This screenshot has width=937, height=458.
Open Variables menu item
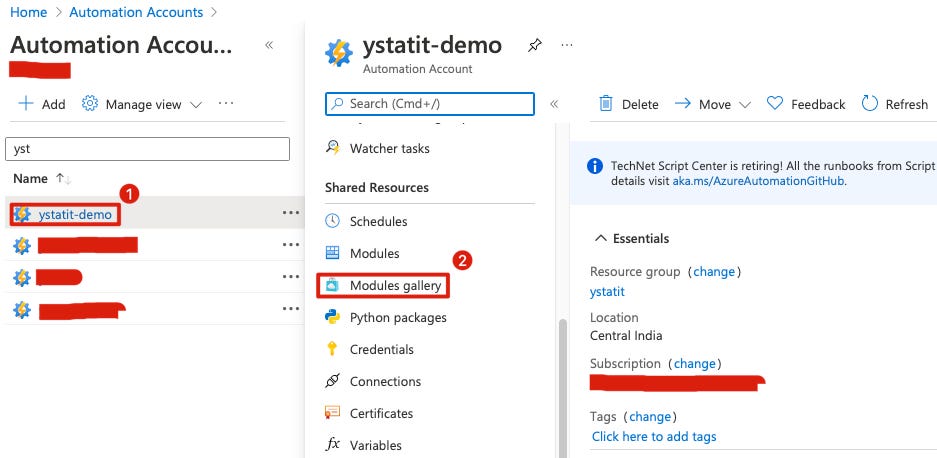[375, 445]
